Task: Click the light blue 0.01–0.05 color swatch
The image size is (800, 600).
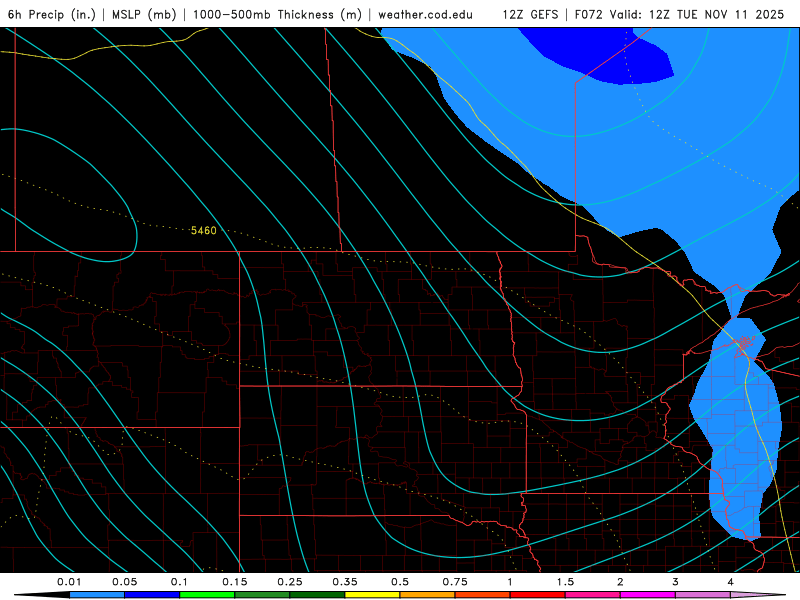Action: [97, 595]
